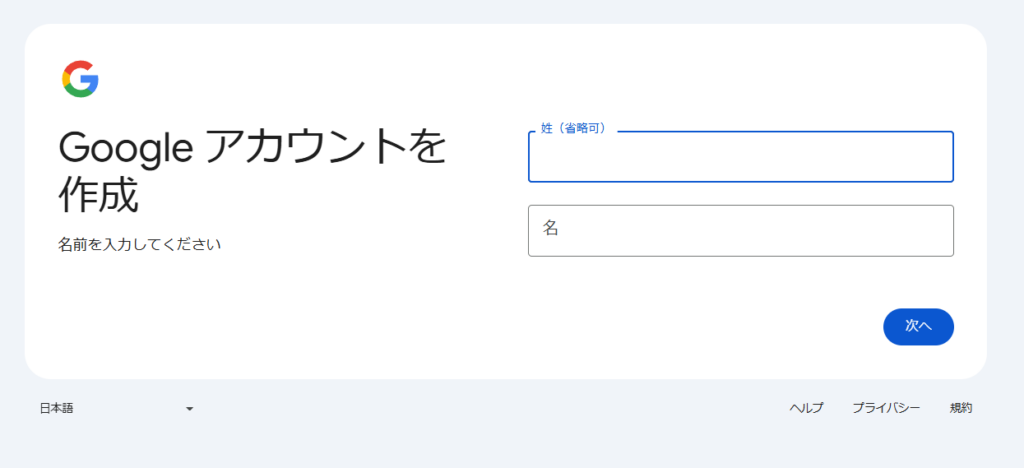Open the プライバシー link
Image resolution: width=1024 pixels, height=468 pixels.
coord(886,409)
